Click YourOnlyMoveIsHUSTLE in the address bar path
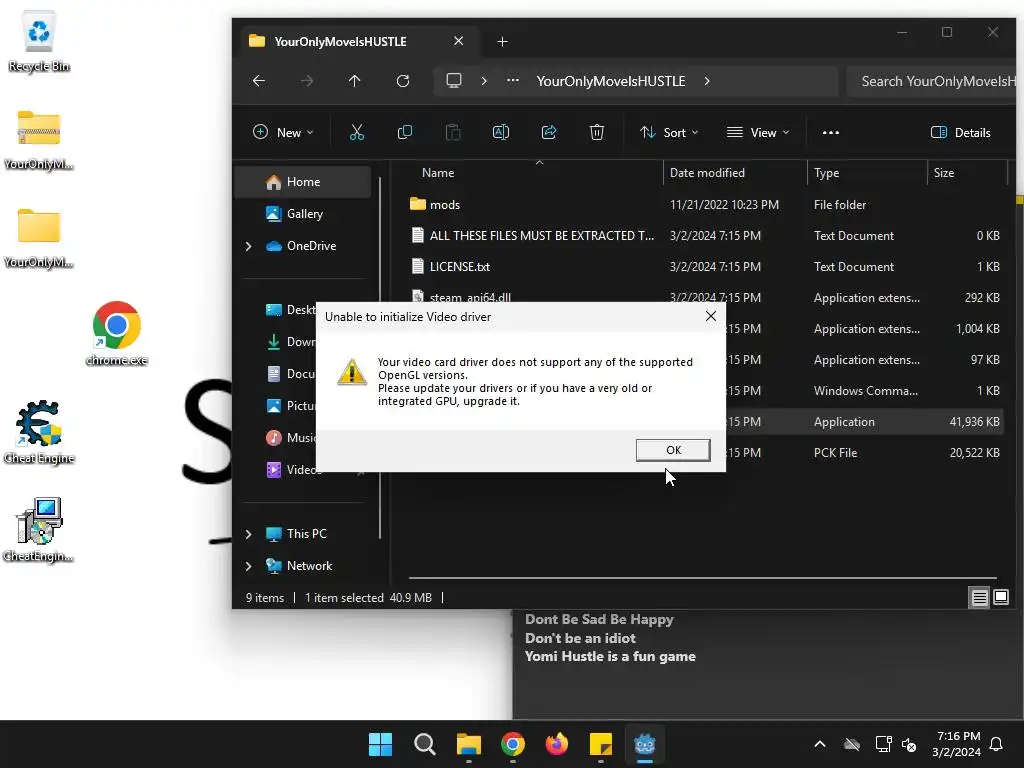 (x=611, y=81)
